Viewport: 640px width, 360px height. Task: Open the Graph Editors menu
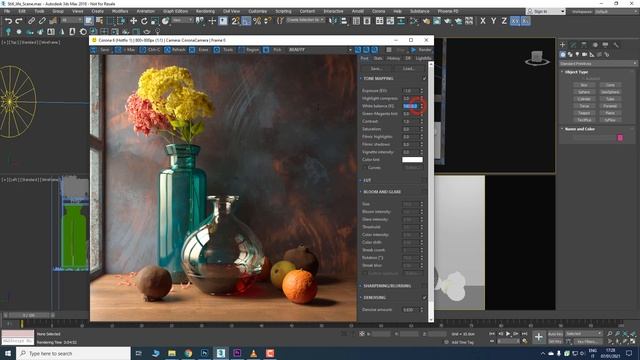(x=176, y=11)
